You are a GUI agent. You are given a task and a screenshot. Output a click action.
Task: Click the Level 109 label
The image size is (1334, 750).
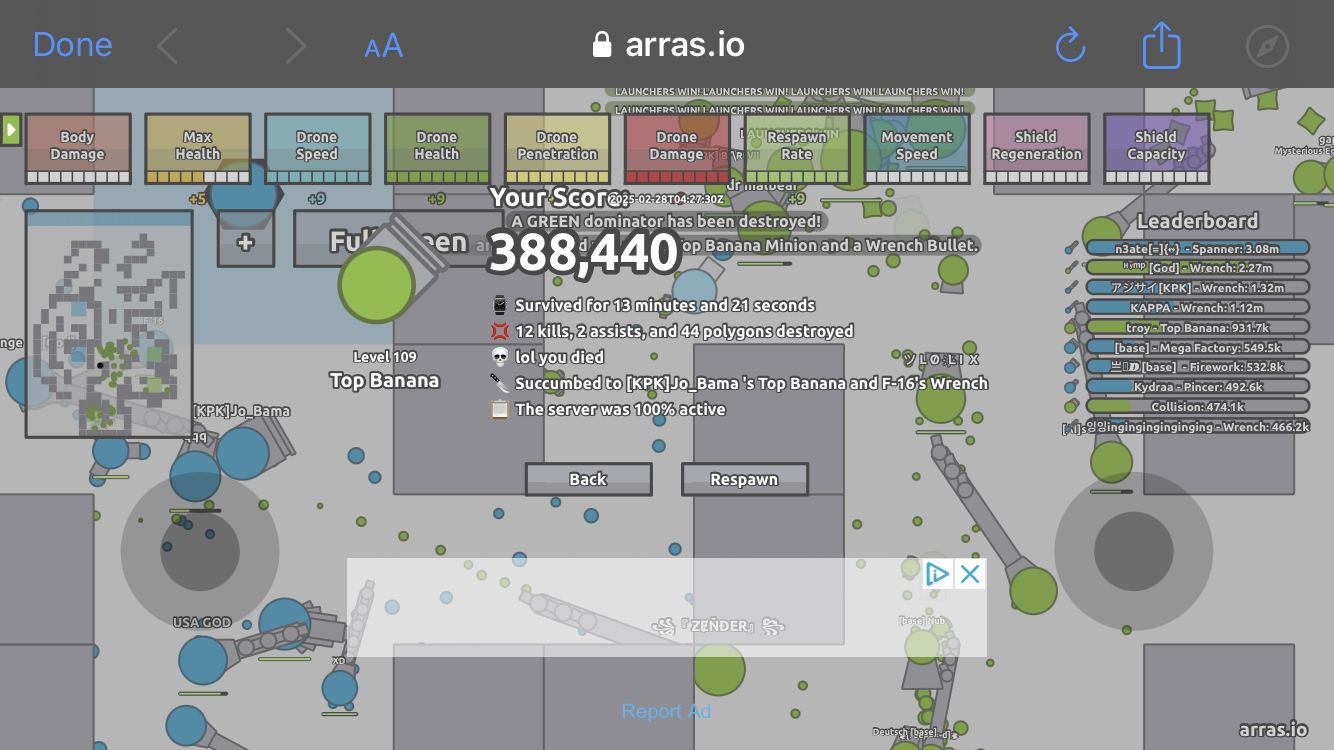[x=384, y=356]
